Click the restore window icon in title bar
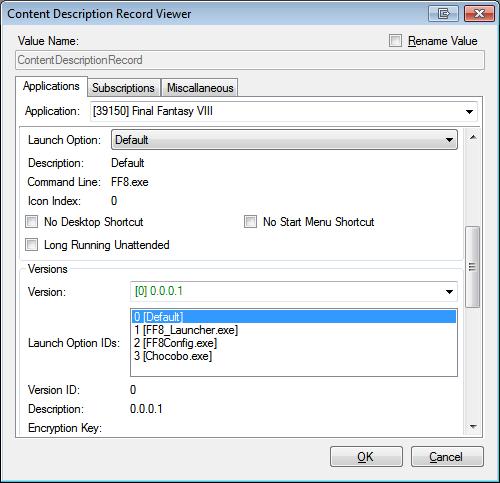500x483 pixels. point(443,14)
